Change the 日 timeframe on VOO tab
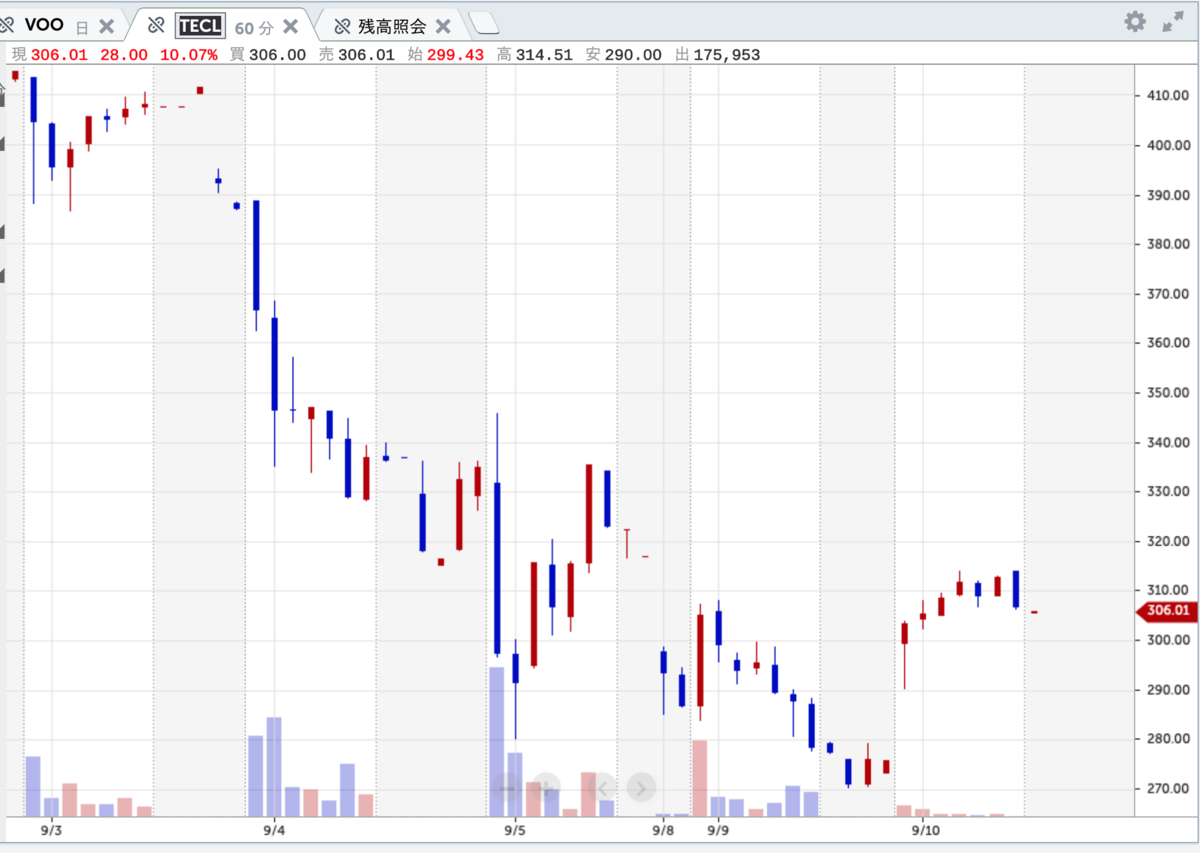 [83, 26]
